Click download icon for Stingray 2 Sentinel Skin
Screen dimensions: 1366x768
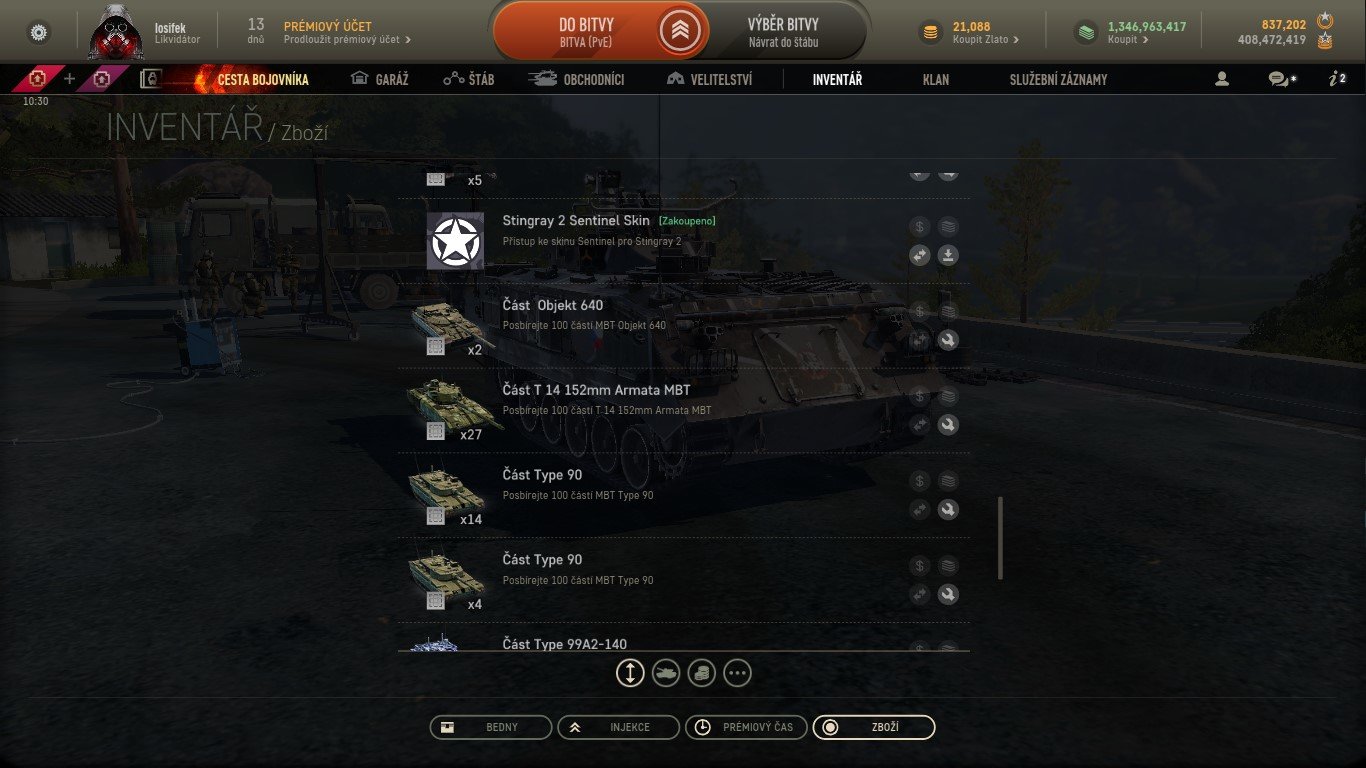pyautogui.click(x=948, y=256)
